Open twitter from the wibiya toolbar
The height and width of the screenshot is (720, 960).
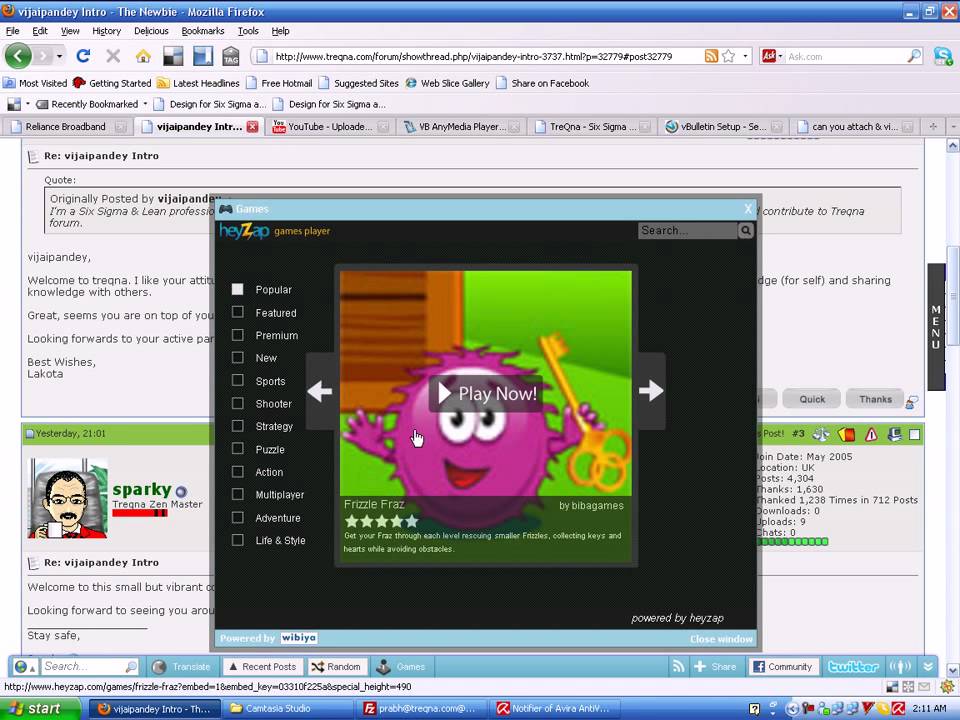[853, 667]
